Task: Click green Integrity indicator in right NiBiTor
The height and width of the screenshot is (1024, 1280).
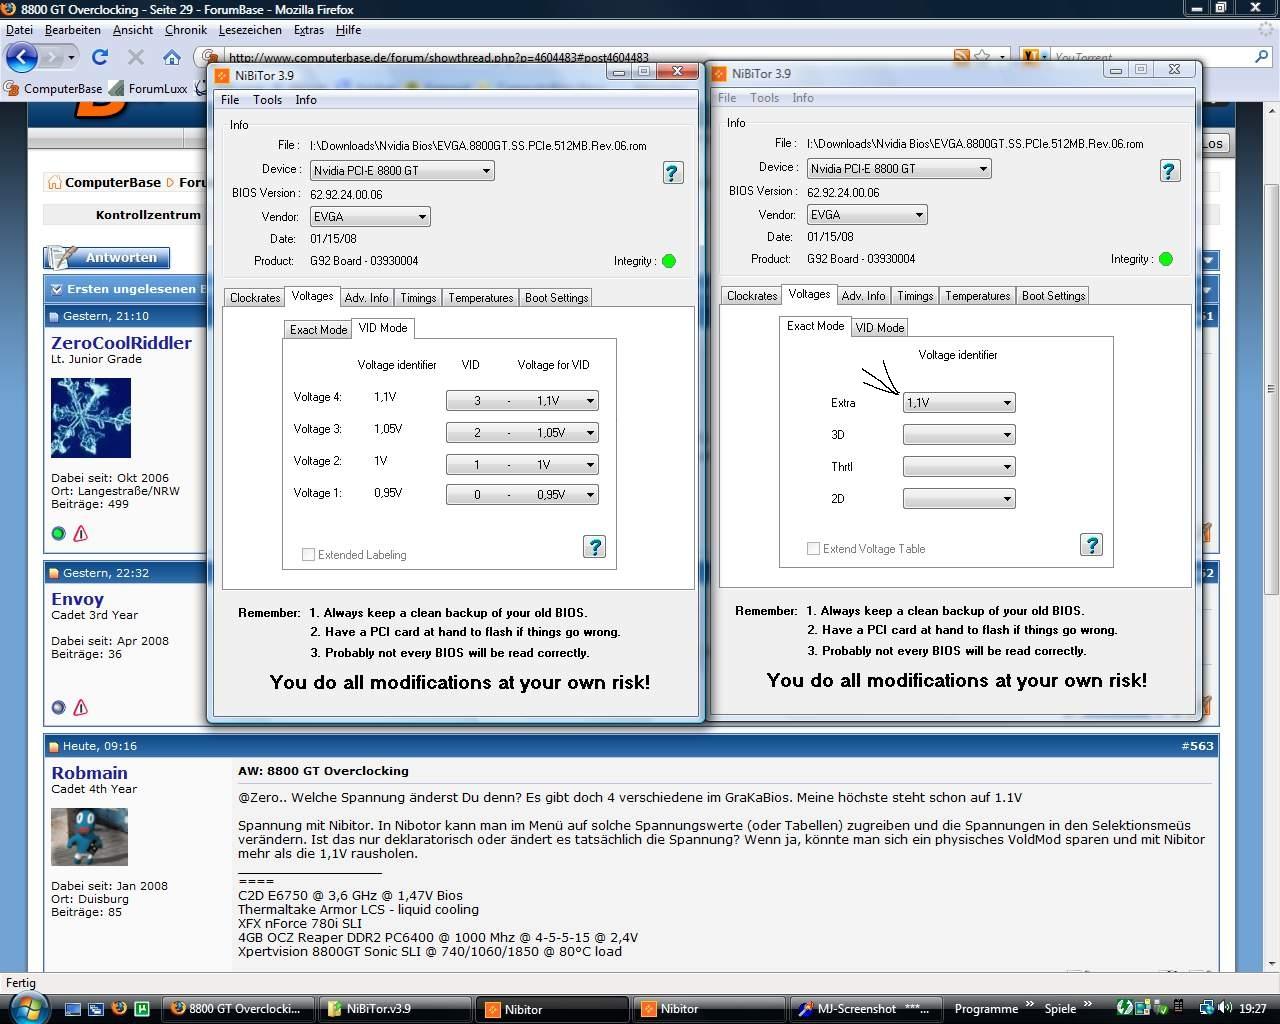Action: (1166, 259)
